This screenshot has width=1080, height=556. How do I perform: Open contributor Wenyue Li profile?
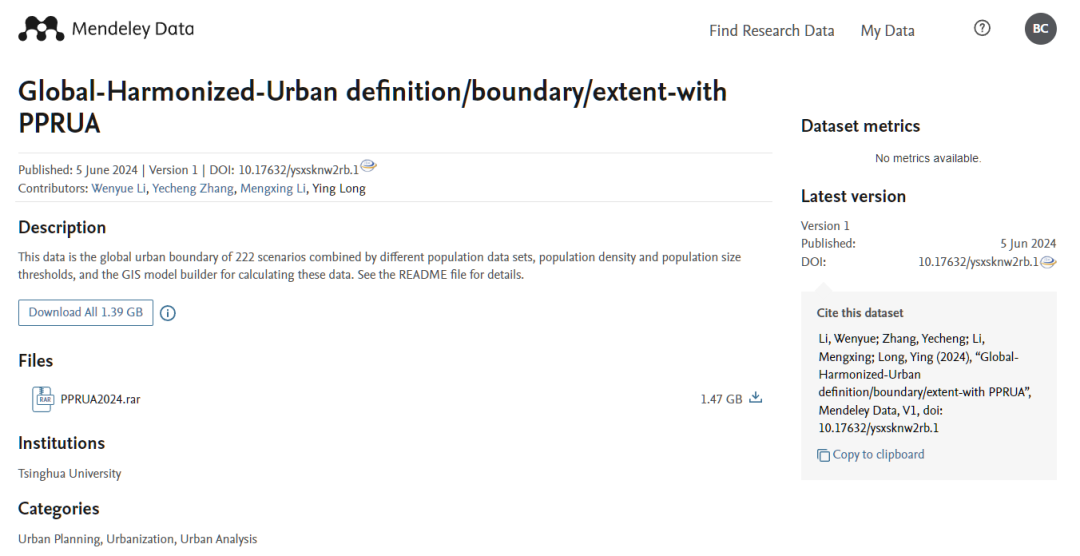118,188
